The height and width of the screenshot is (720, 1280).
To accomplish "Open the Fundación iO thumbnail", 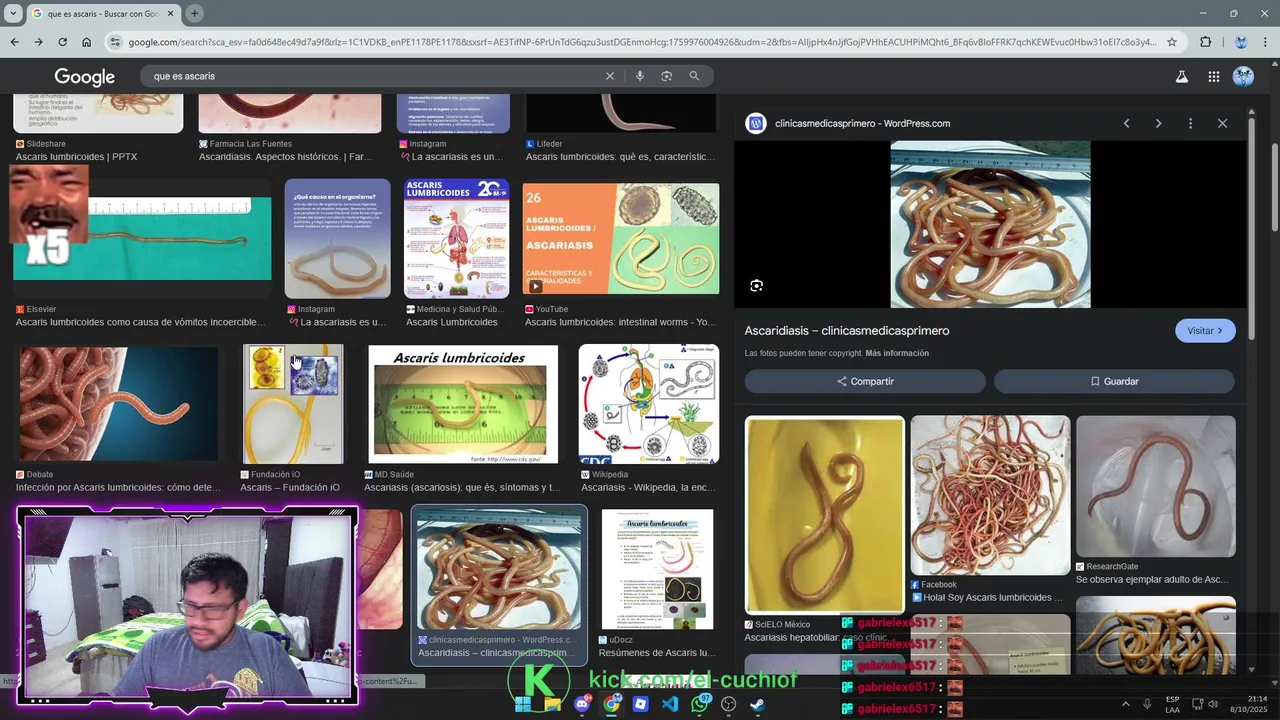I will 293,404.
